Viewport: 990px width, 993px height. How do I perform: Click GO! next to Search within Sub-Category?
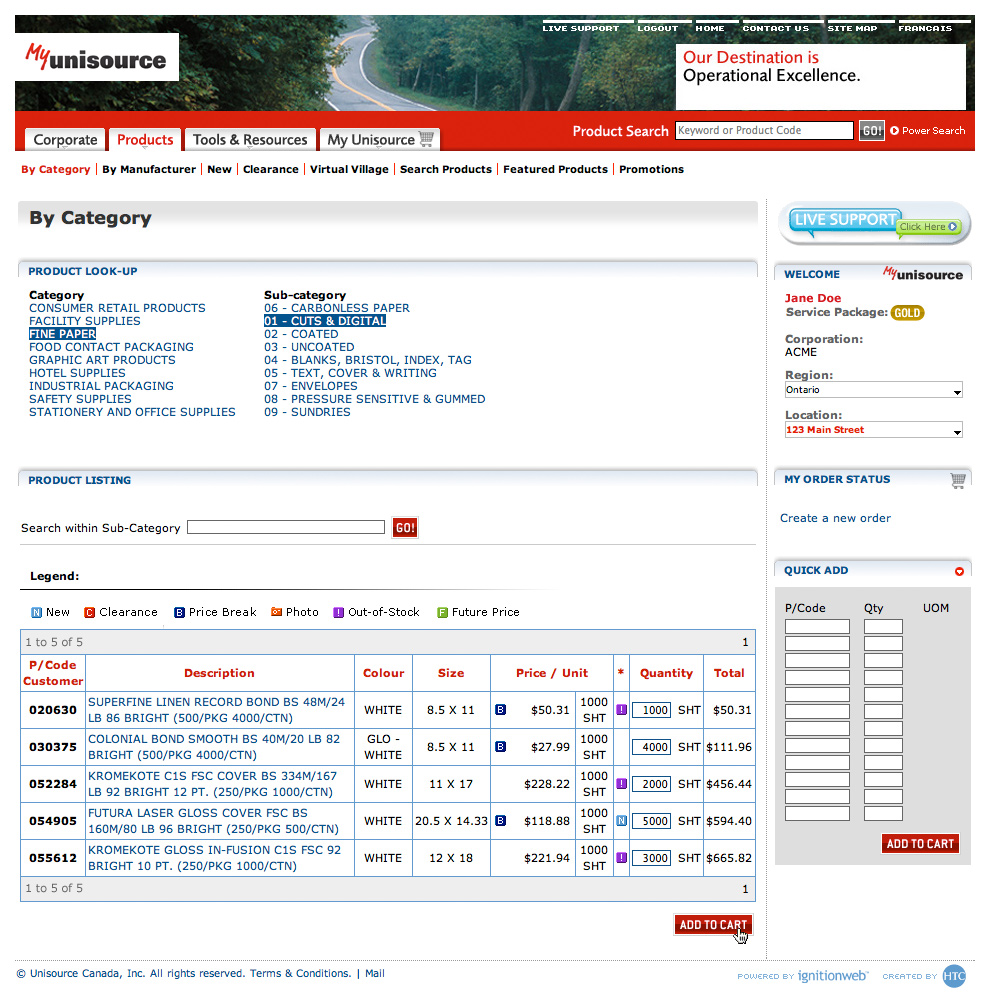tap(405, 528)
